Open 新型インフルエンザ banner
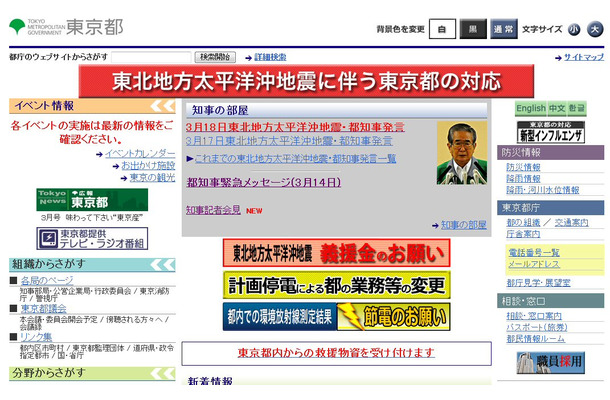This screenshot has width=610, height=400. [x=551, y=132]
